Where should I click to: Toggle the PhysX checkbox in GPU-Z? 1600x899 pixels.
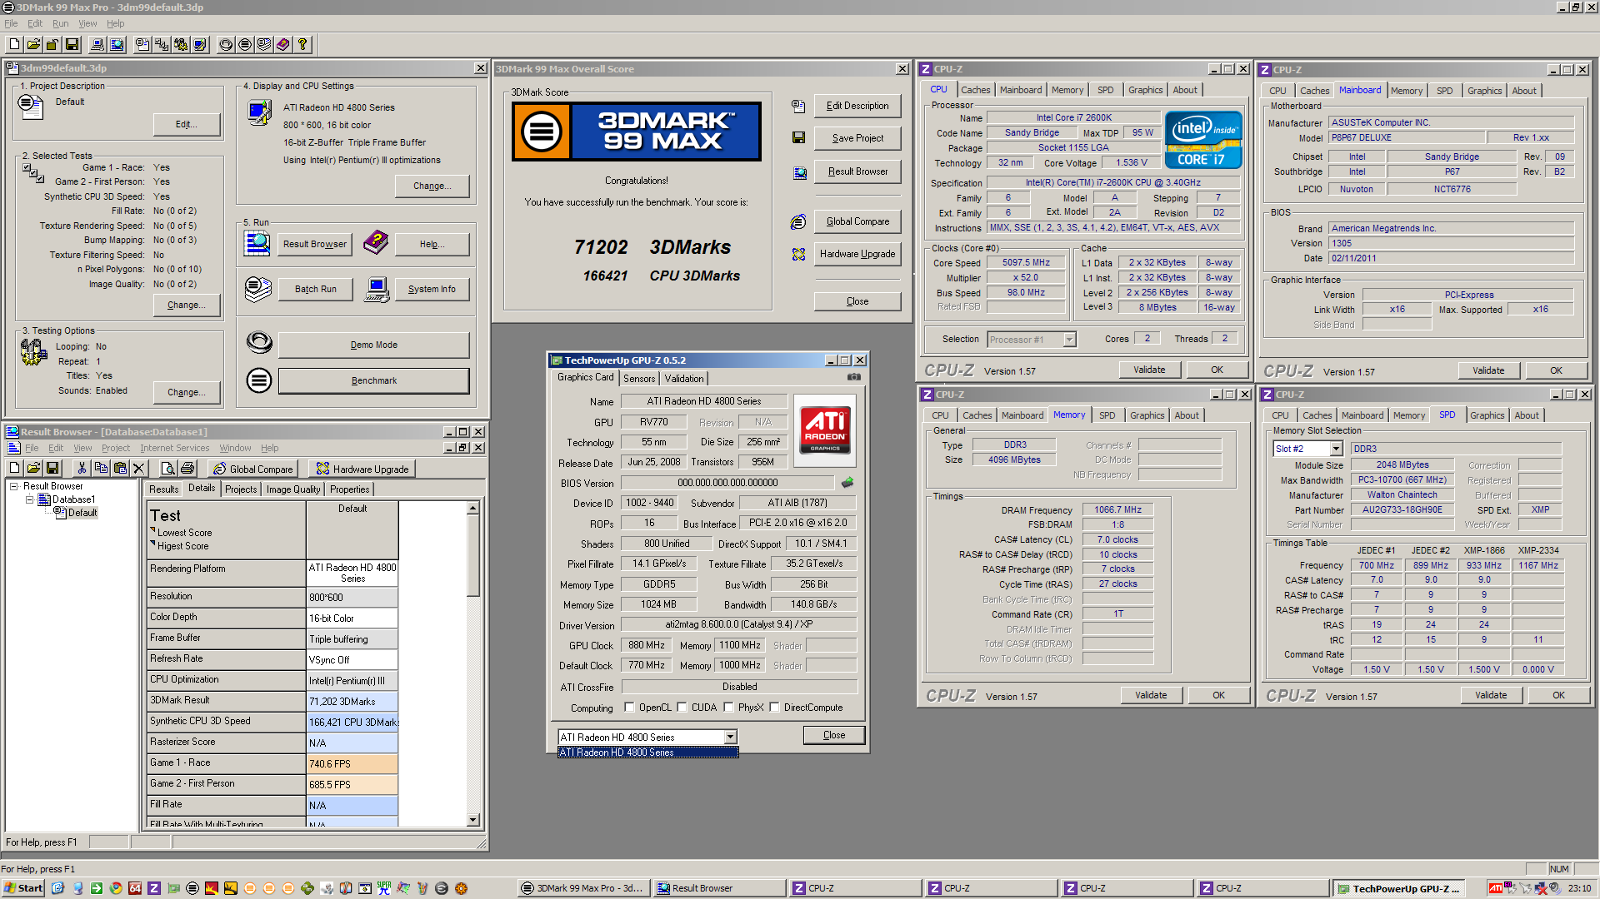(728, 707)
